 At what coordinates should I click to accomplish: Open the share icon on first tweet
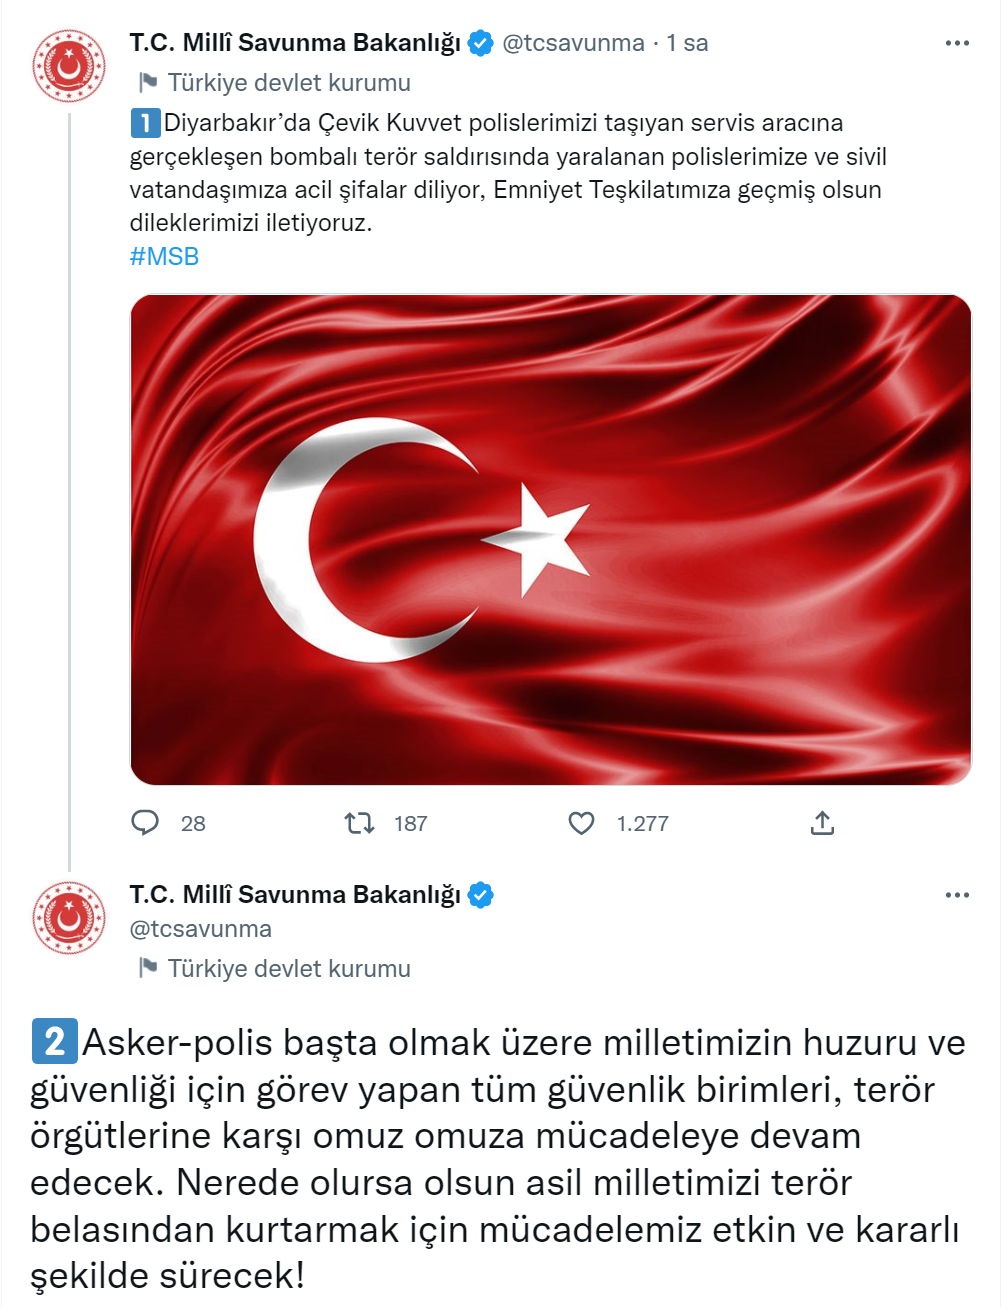(822, 823)
